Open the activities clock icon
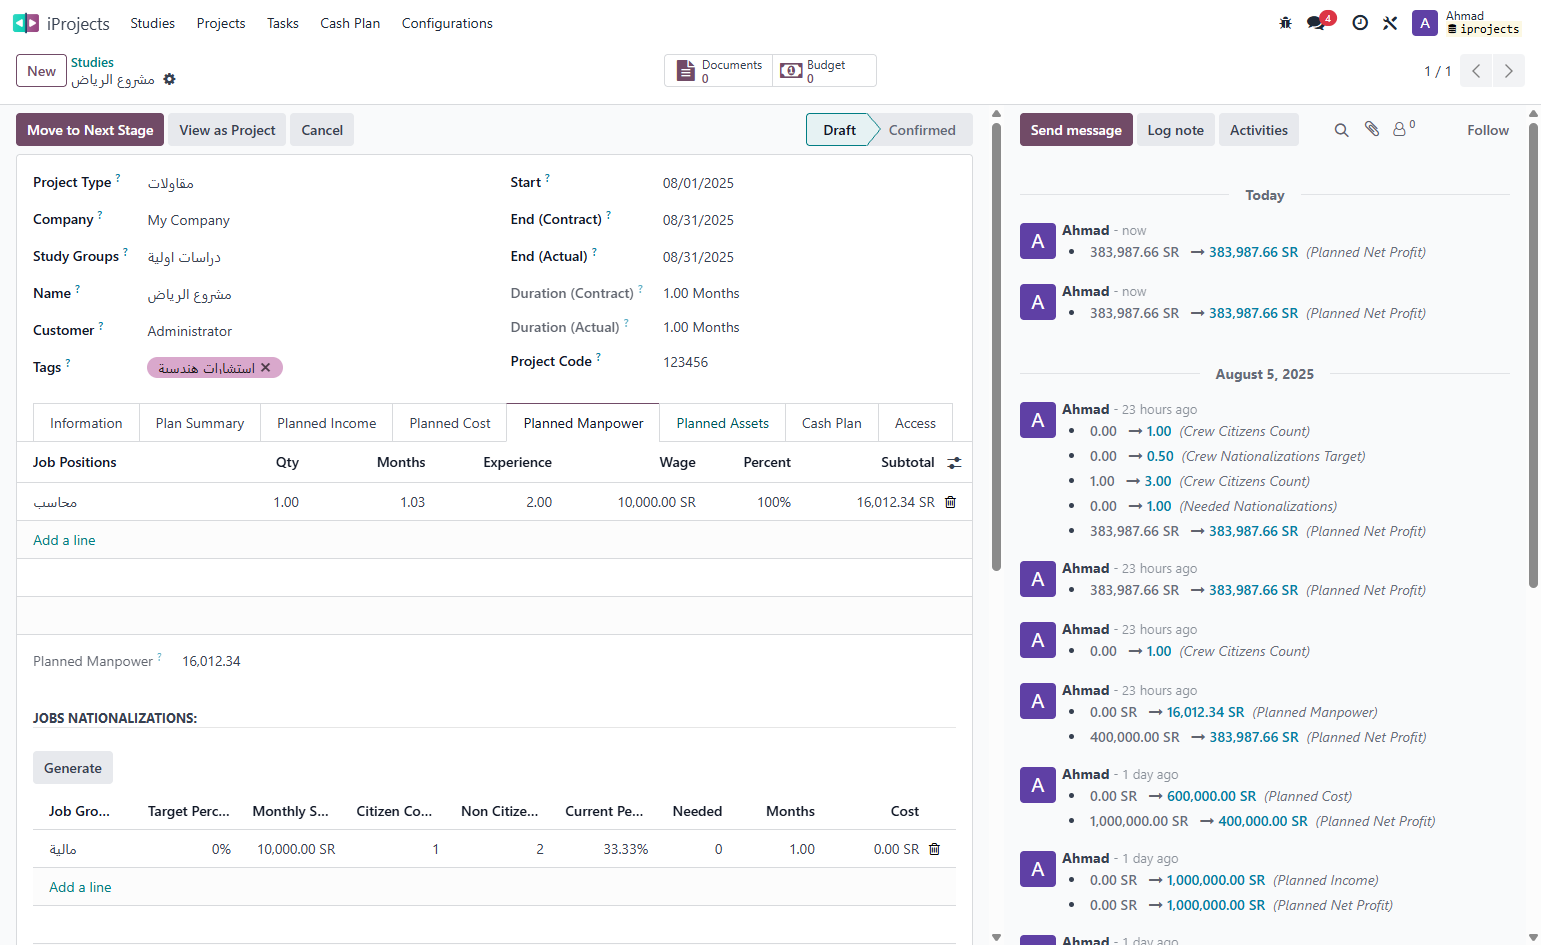This screenshot has width=1541, height=945. coord(1360,23)
